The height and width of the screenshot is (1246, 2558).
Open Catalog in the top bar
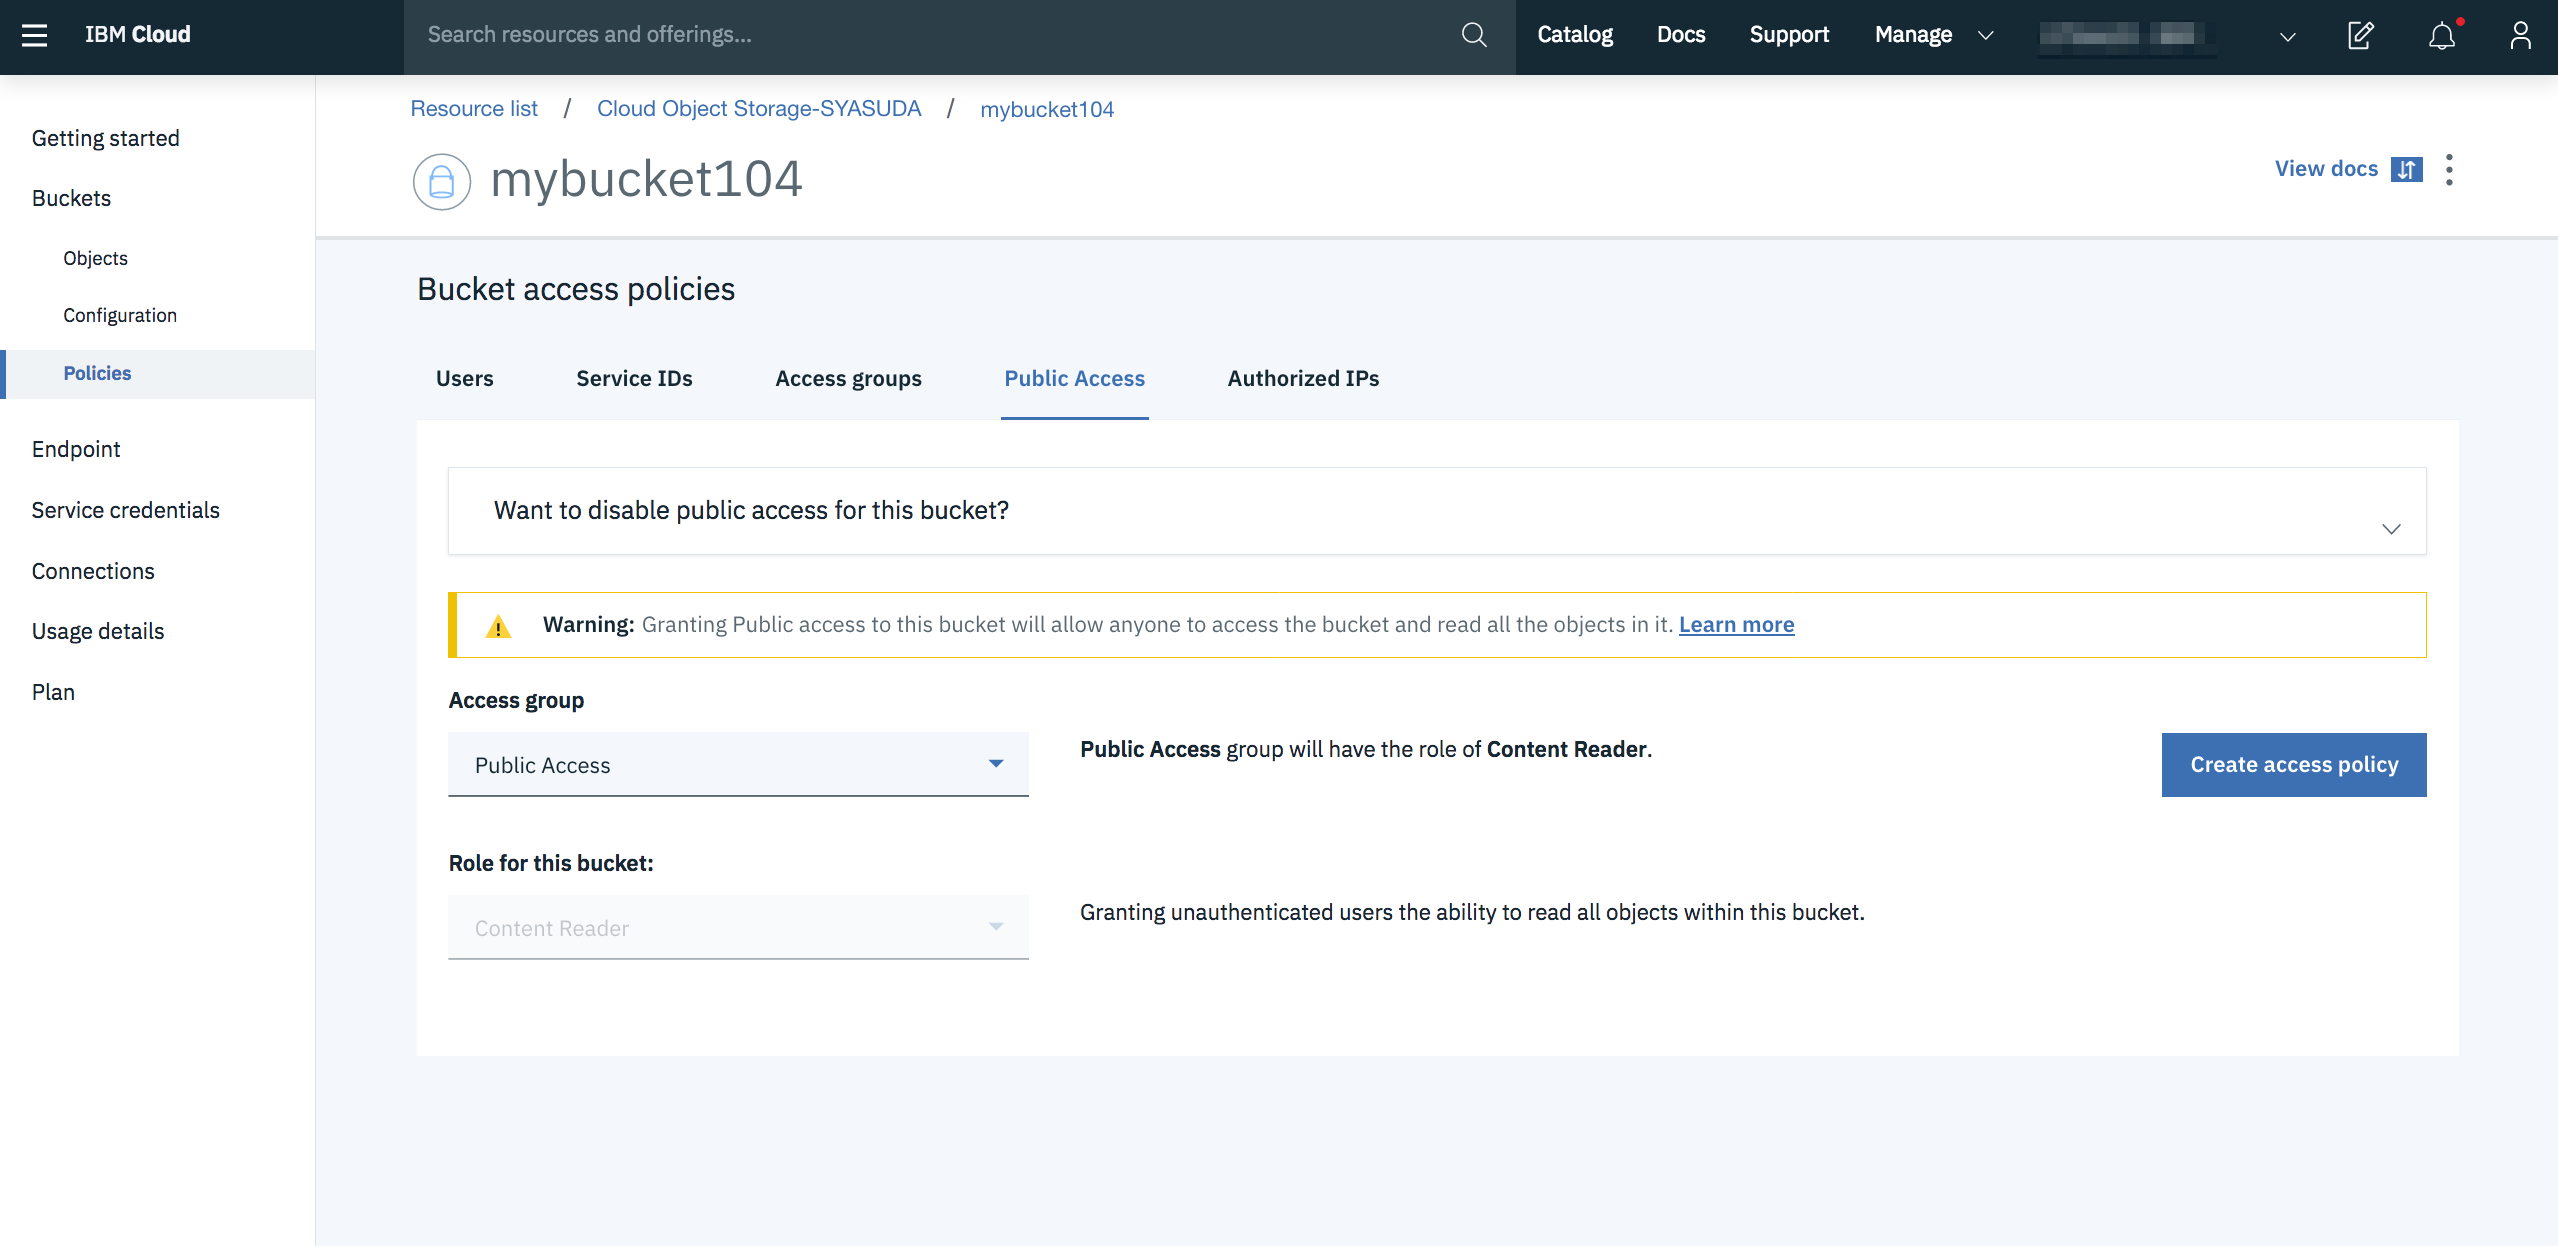pos(1574,35)
